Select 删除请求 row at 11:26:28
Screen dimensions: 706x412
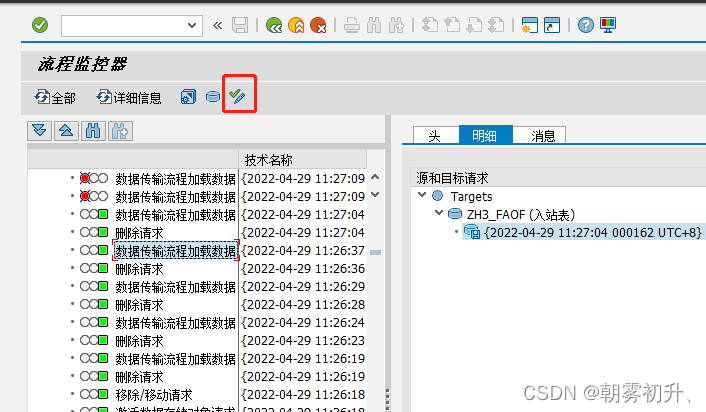pos(139,304)
